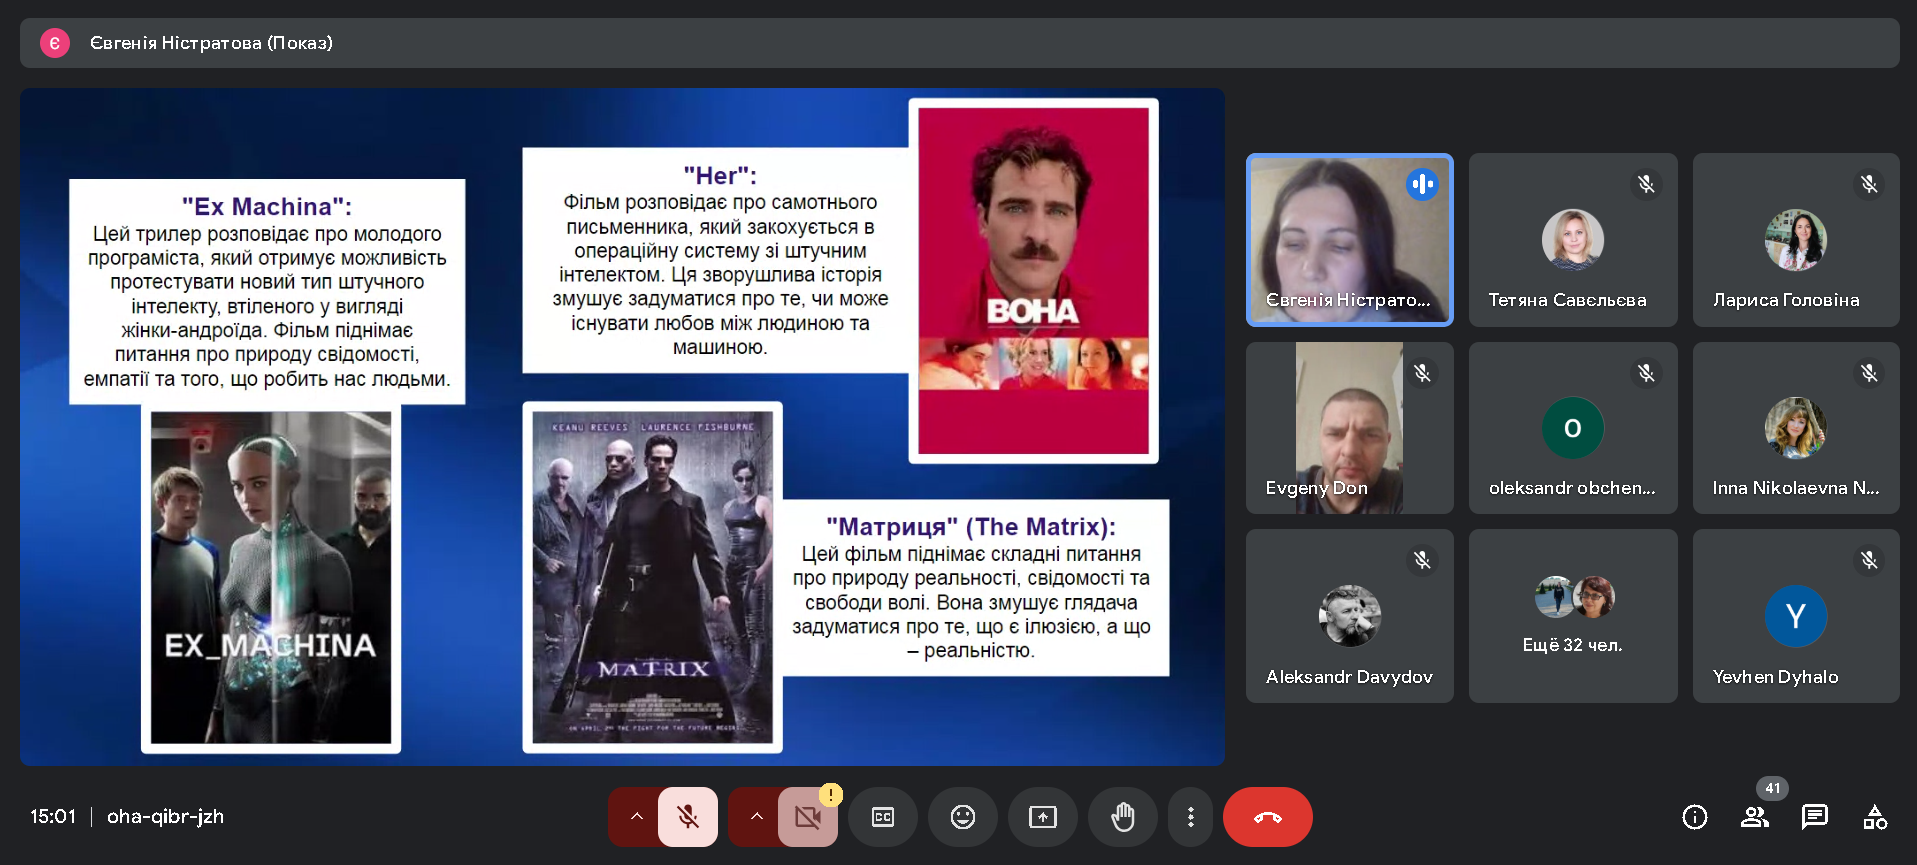This screenshot has width=1917, height=865.
Task: Open audio settings chevron beside microphone
Action: click(x=636, y=817)
